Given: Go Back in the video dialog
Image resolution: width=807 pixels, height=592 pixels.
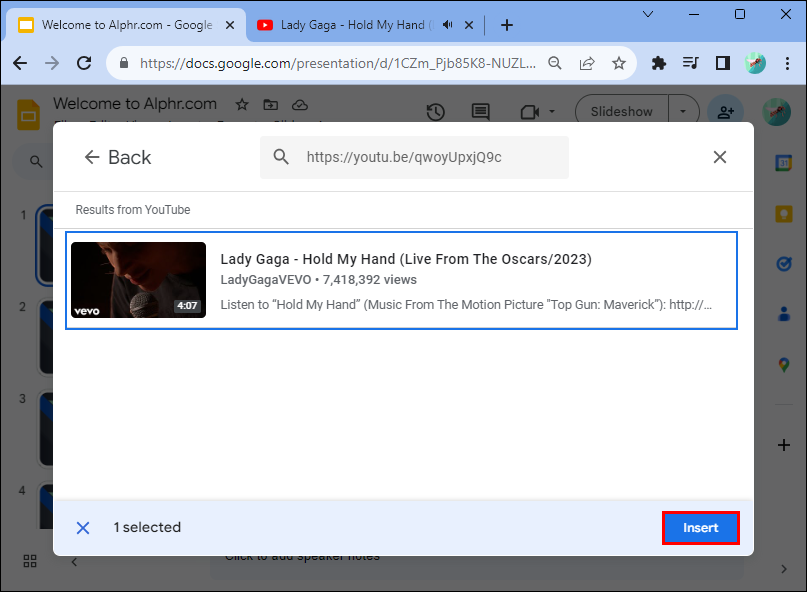Looking at the screenshot, I should [x=118, y=157].
